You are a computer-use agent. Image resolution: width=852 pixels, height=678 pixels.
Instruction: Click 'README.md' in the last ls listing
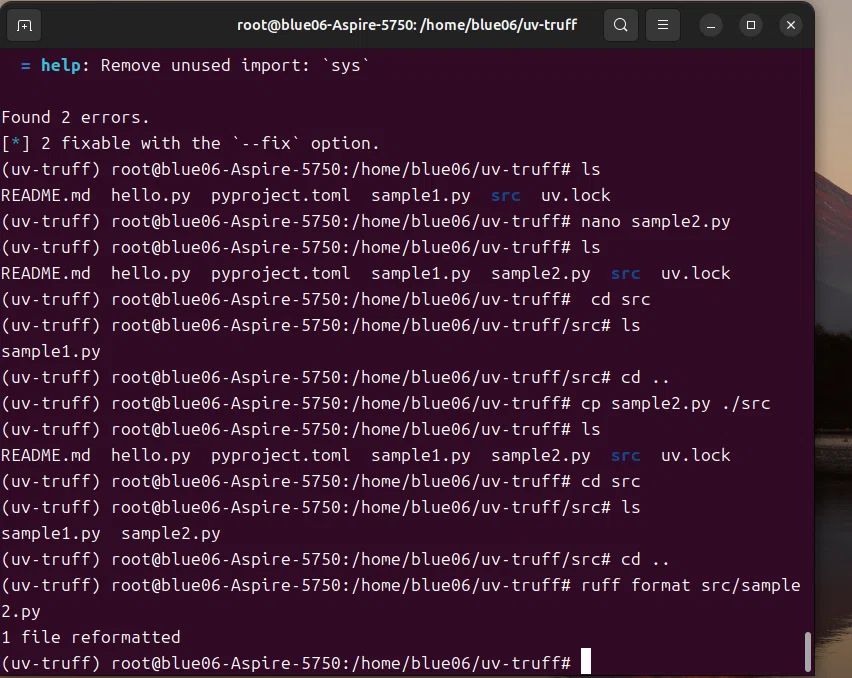pyautogui.click(x=46, y=455)
